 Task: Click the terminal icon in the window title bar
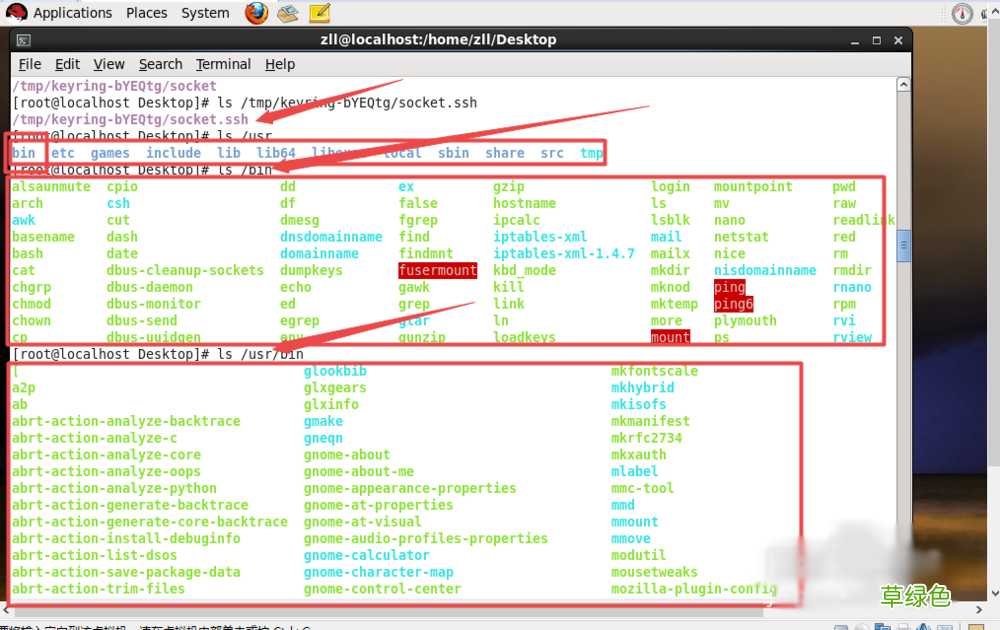[23, 39]
